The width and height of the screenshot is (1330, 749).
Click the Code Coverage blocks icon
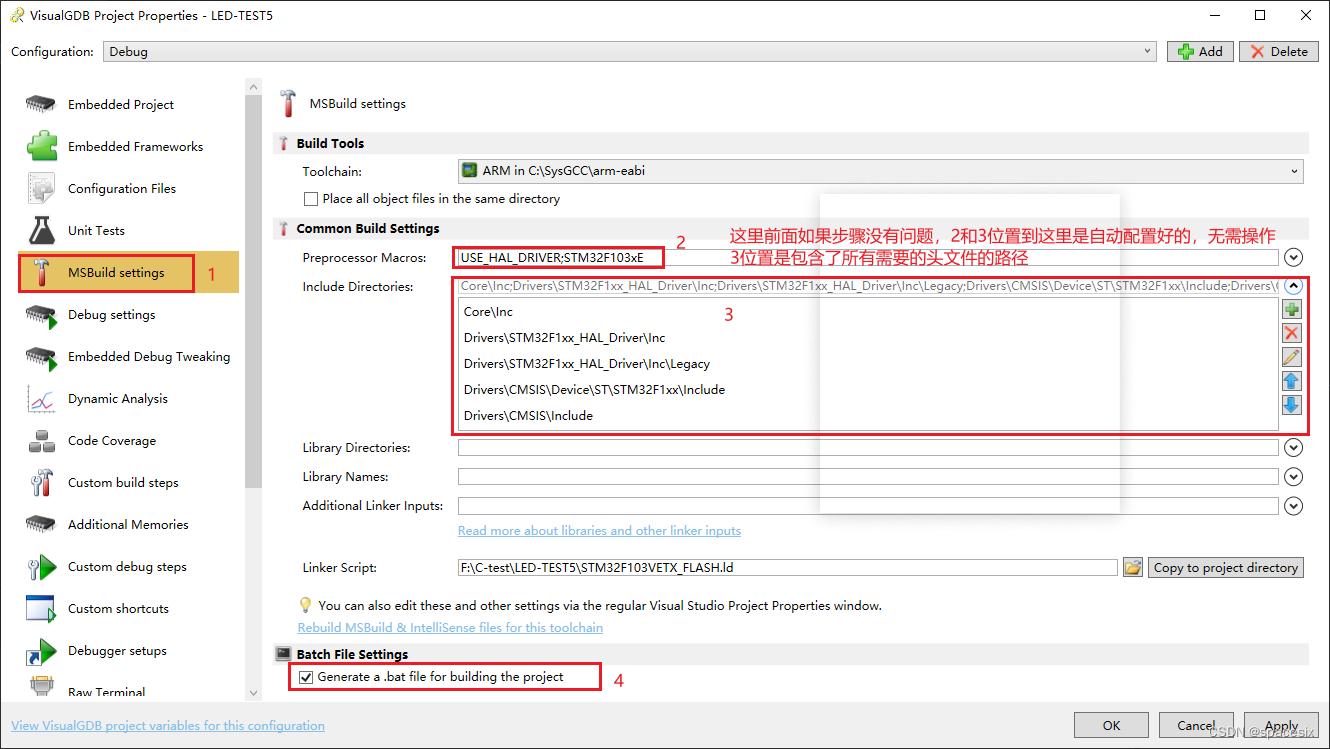[41, 441]
